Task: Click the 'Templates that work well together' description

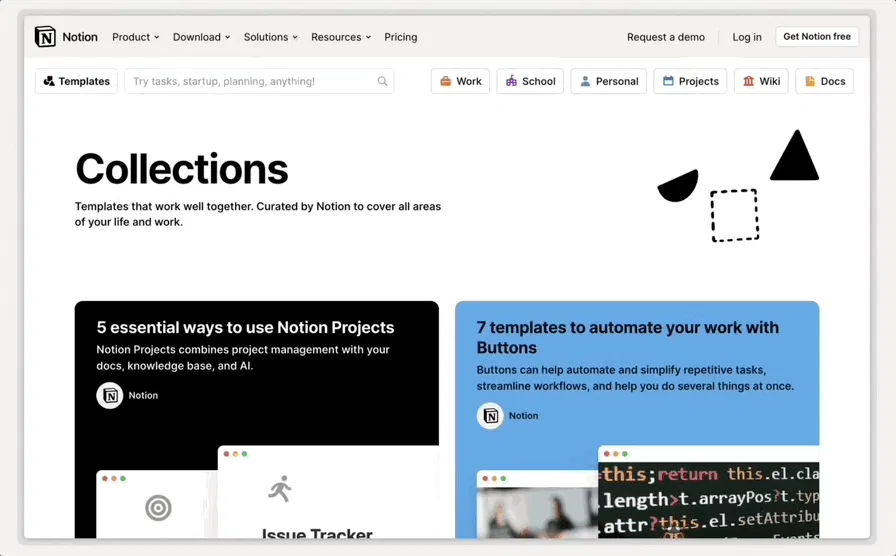Action: (258, 214)
